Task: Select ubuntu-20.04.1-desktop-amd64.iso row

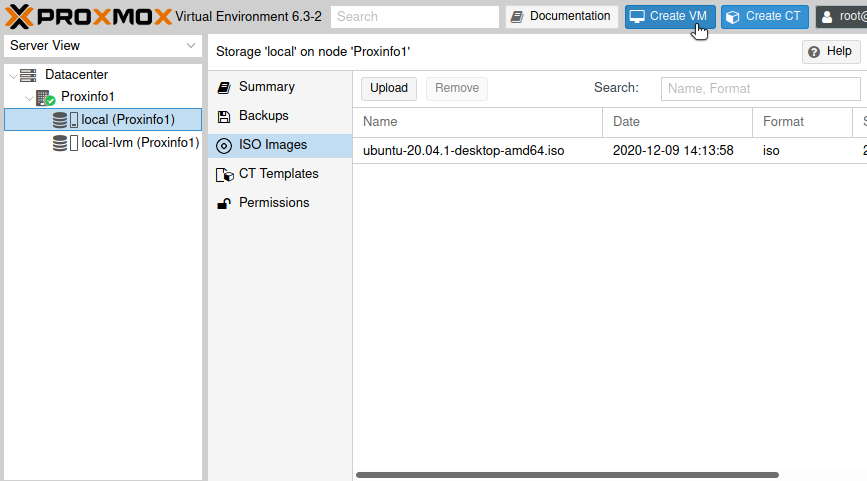Action: (x=610, y=150)
